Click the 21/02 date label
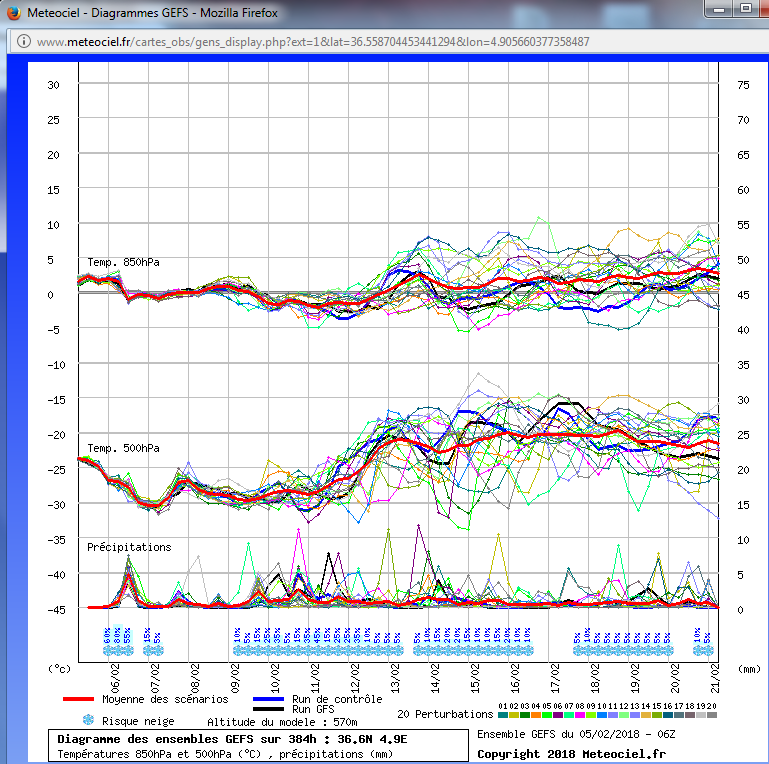 [x=715, y=678]
